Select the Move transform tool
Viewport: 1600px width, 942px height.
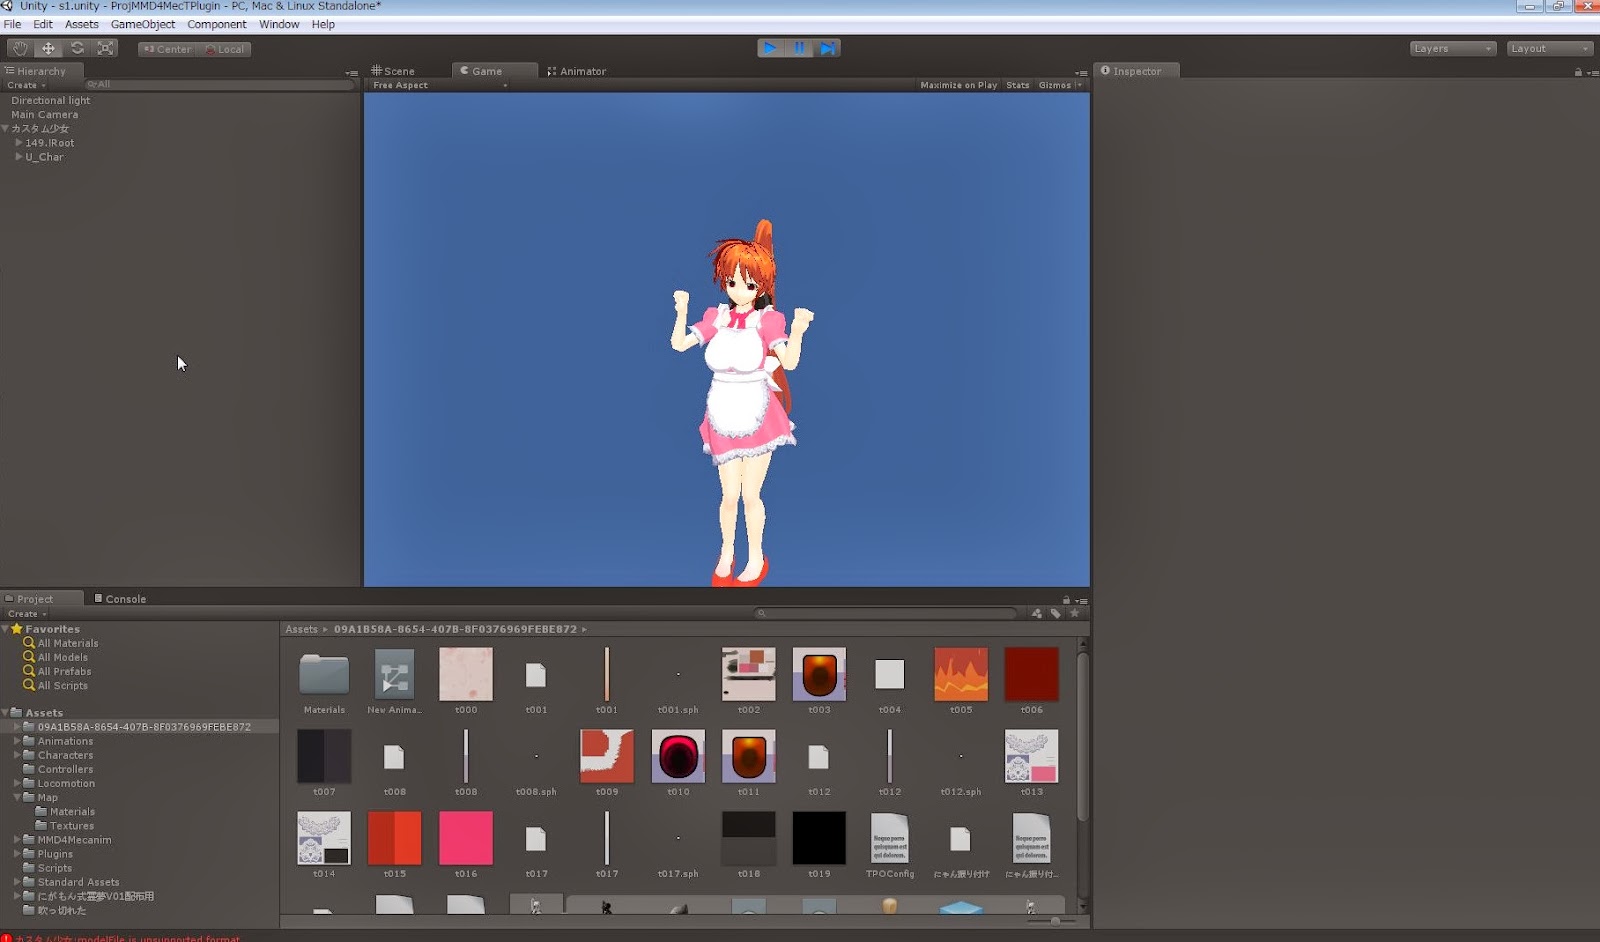point(48,48)
